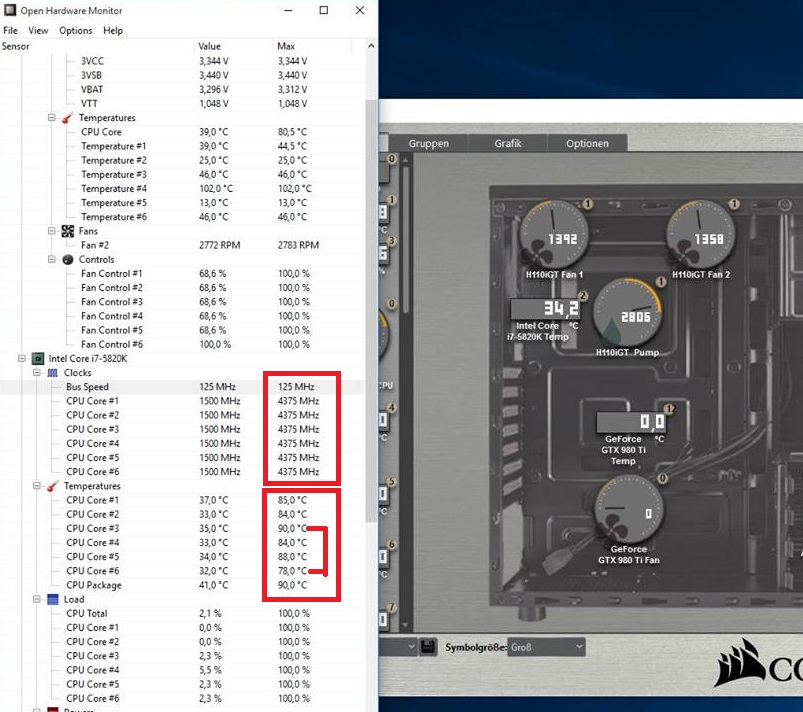
Task: Click the save floppy disk icon
Action: (x=428, y=646)
